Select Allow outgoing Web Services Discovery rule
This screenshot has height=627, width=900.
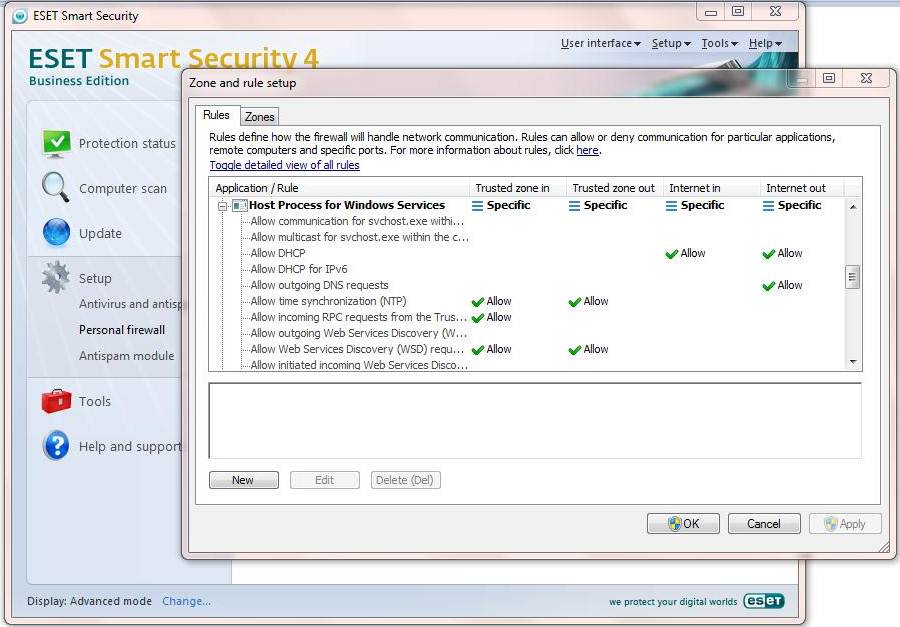[359, 334]
